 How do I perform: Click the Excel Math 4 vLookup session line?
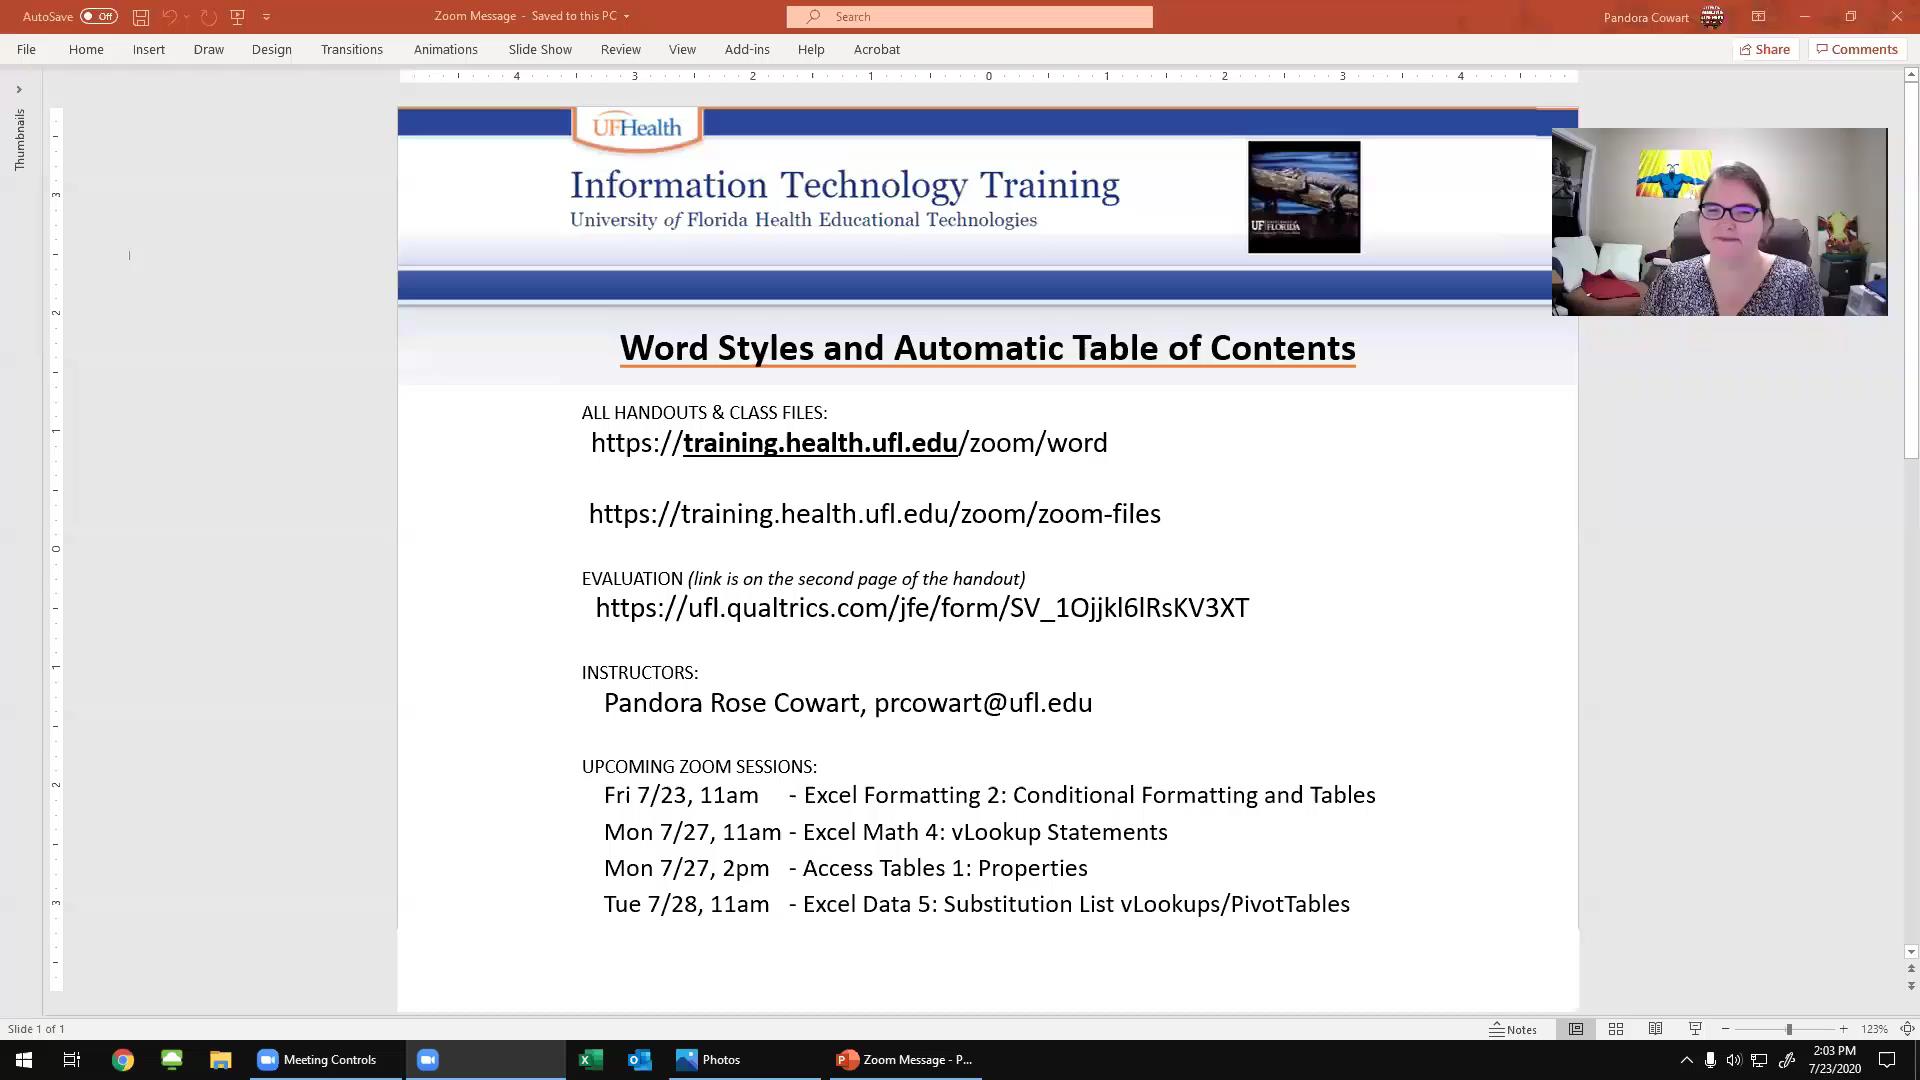tap(886, 832)
